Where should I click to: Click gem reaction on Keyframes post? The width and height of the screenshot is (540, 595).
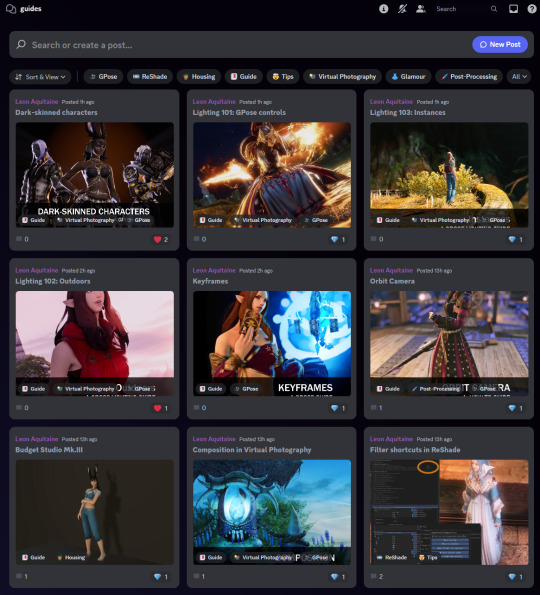click(x=338, y=408)
